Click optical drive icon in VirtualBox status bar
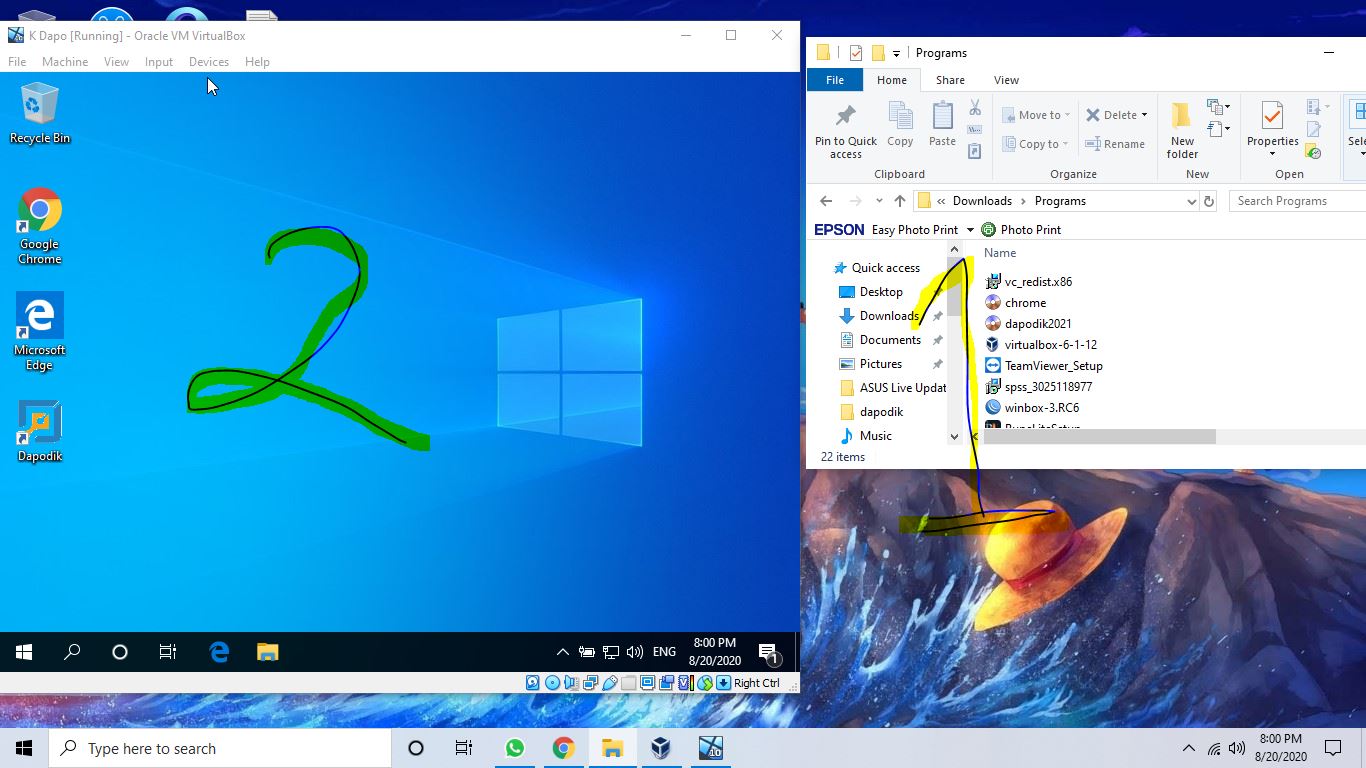Image resolution: width=1366 pixels, height=768 pixels. coord(552,683)
